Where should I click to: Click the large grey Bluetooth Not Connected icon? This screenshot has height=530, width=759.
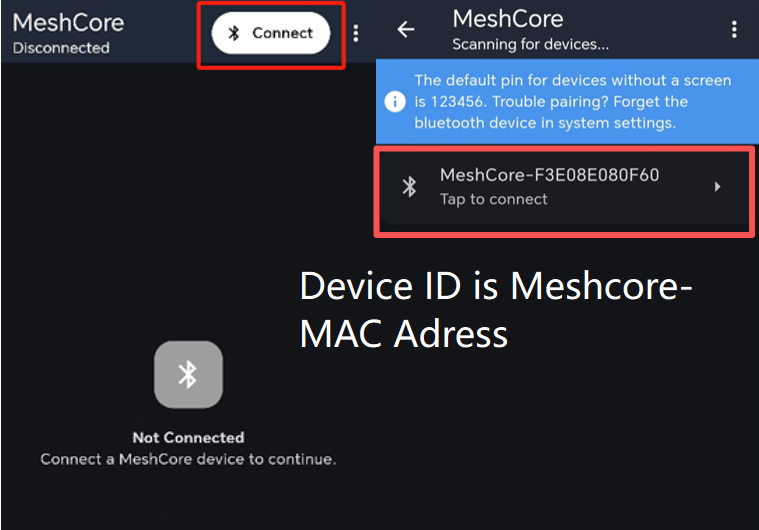click(188, 375)
